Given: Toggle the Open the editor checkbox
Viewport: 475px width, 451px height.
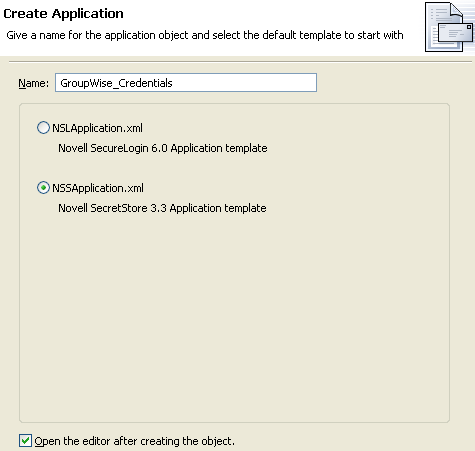Looking at the screenshot, I should coord(25,441).
